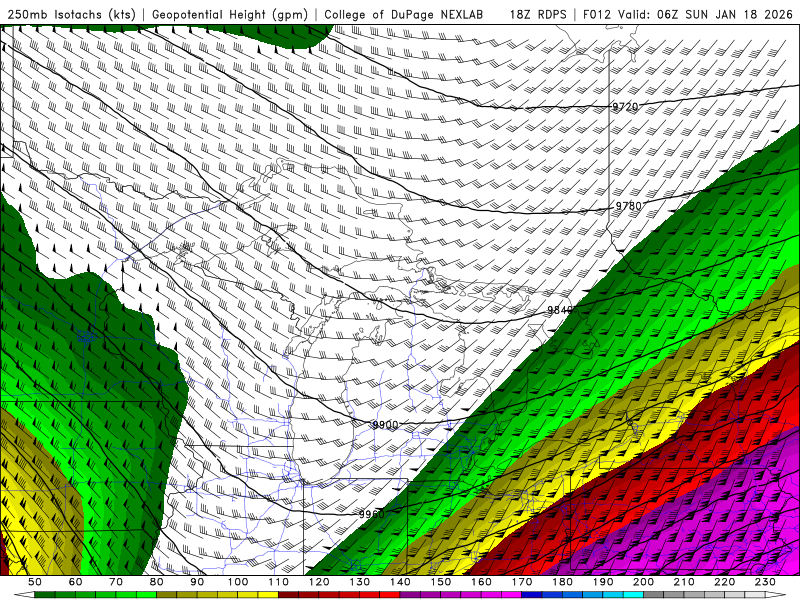Click the 80 value on the color scale
This screenshot has height=600, width=800.
click(157, 582)
